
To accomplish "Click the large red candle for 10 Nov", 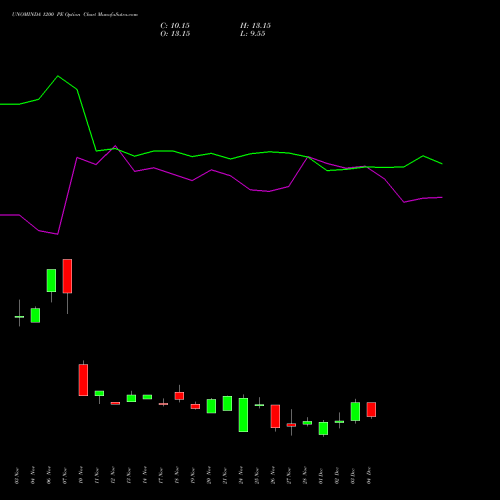I will point(83,380).
